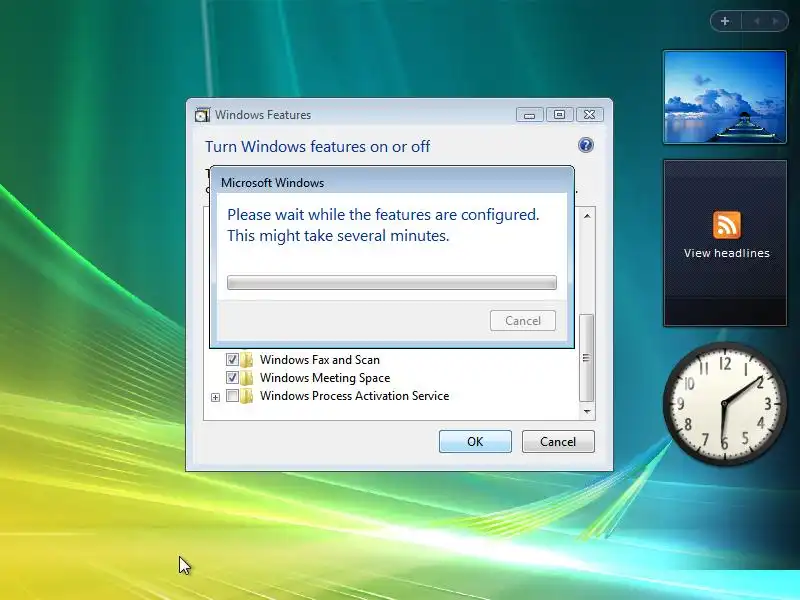Click Cancel in the Windows Features dialog

click(x=558, y=441)
